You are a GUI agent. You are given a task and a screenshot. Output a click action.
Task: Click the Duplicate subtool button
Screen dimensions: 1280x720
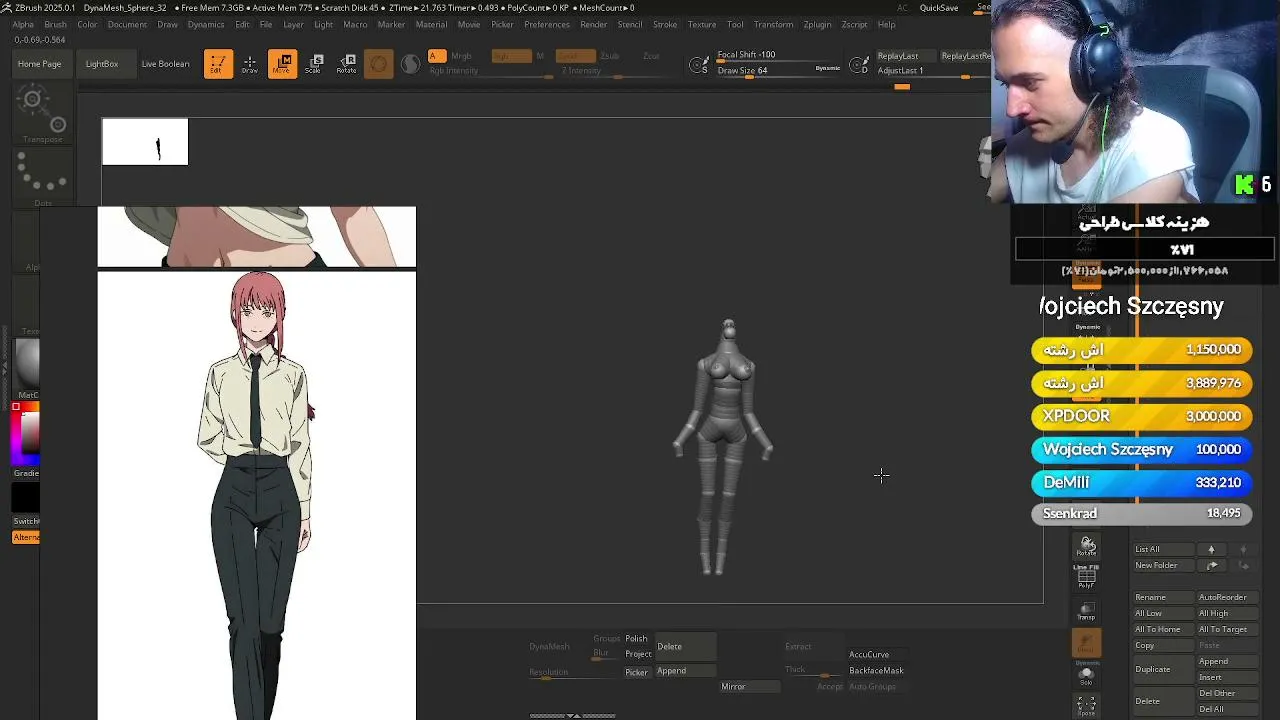[x=1163, y=669]
